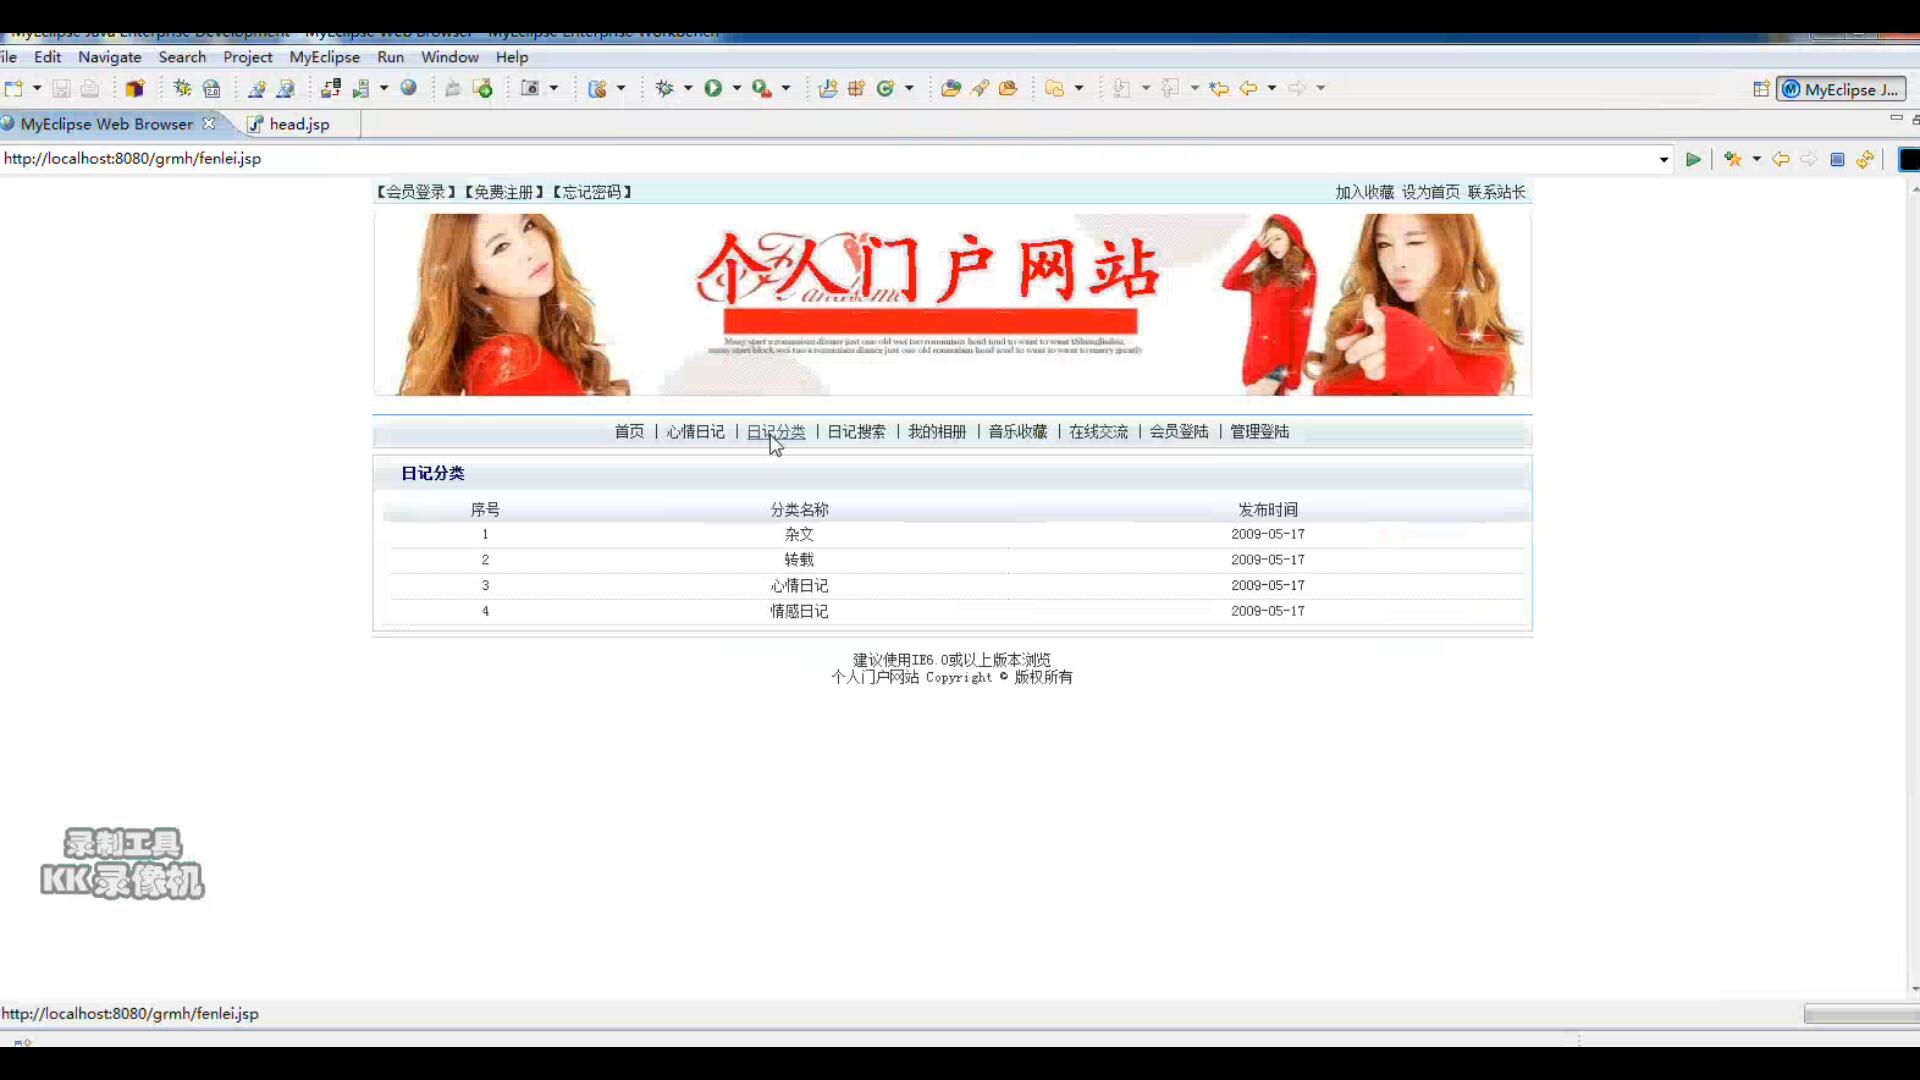Click the Search flashlight toolbar icon
Viewport: 1920px width, 1080px height.
pyautogui.click(x=980, y=88)
